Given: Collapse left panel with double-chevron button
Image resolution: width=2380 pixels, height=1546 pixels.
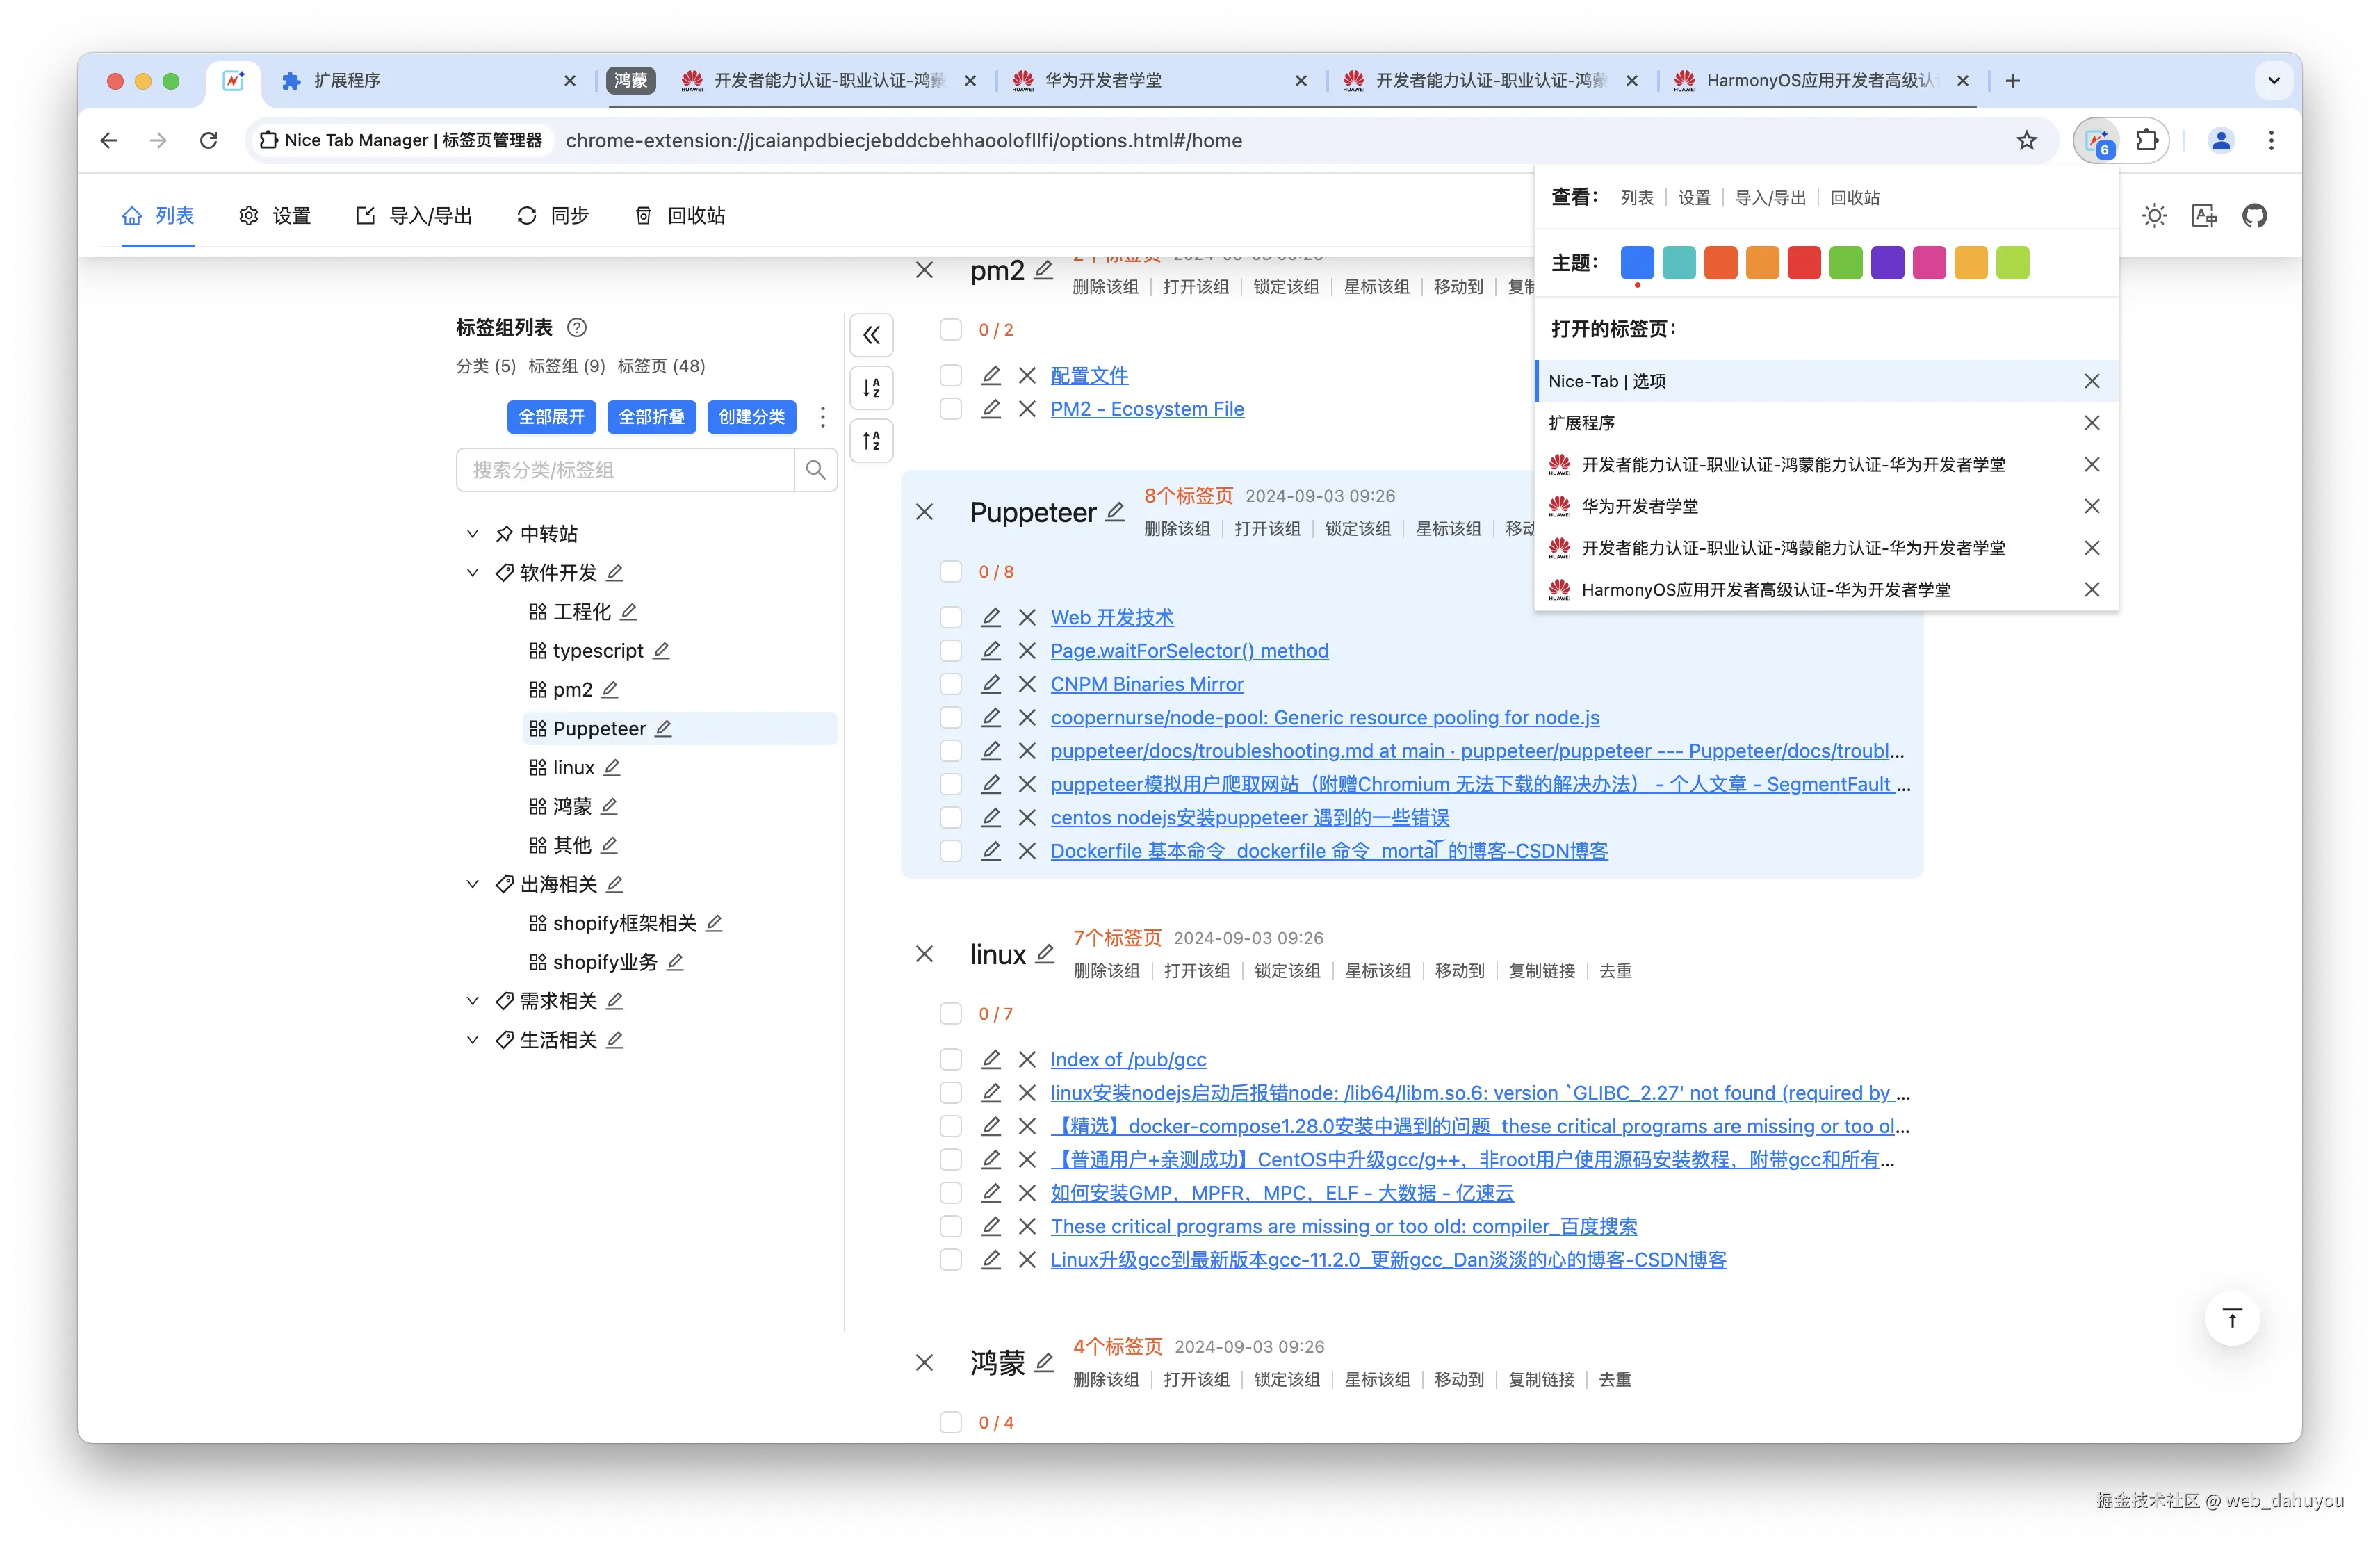Looking at the screenshot, I should 871,335.
